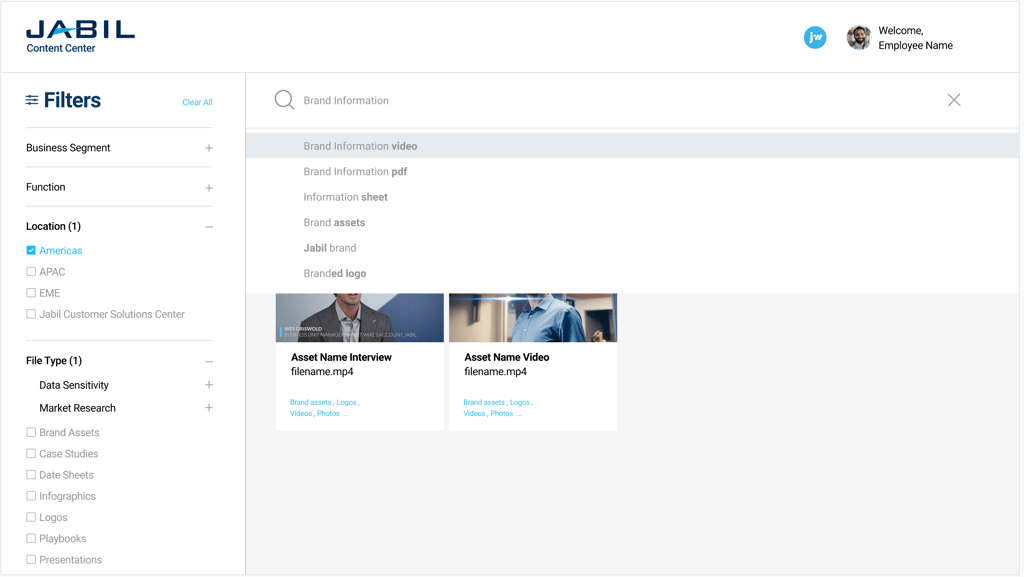Select 'Brand Information video' suggestion
Viewport: 1024px width, 577px height.
632,146
